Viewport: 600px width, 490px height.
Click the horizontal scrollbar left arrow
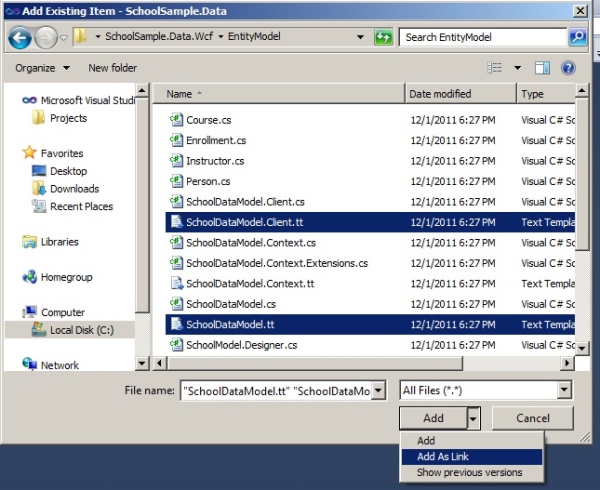click(x=160, y=363)
